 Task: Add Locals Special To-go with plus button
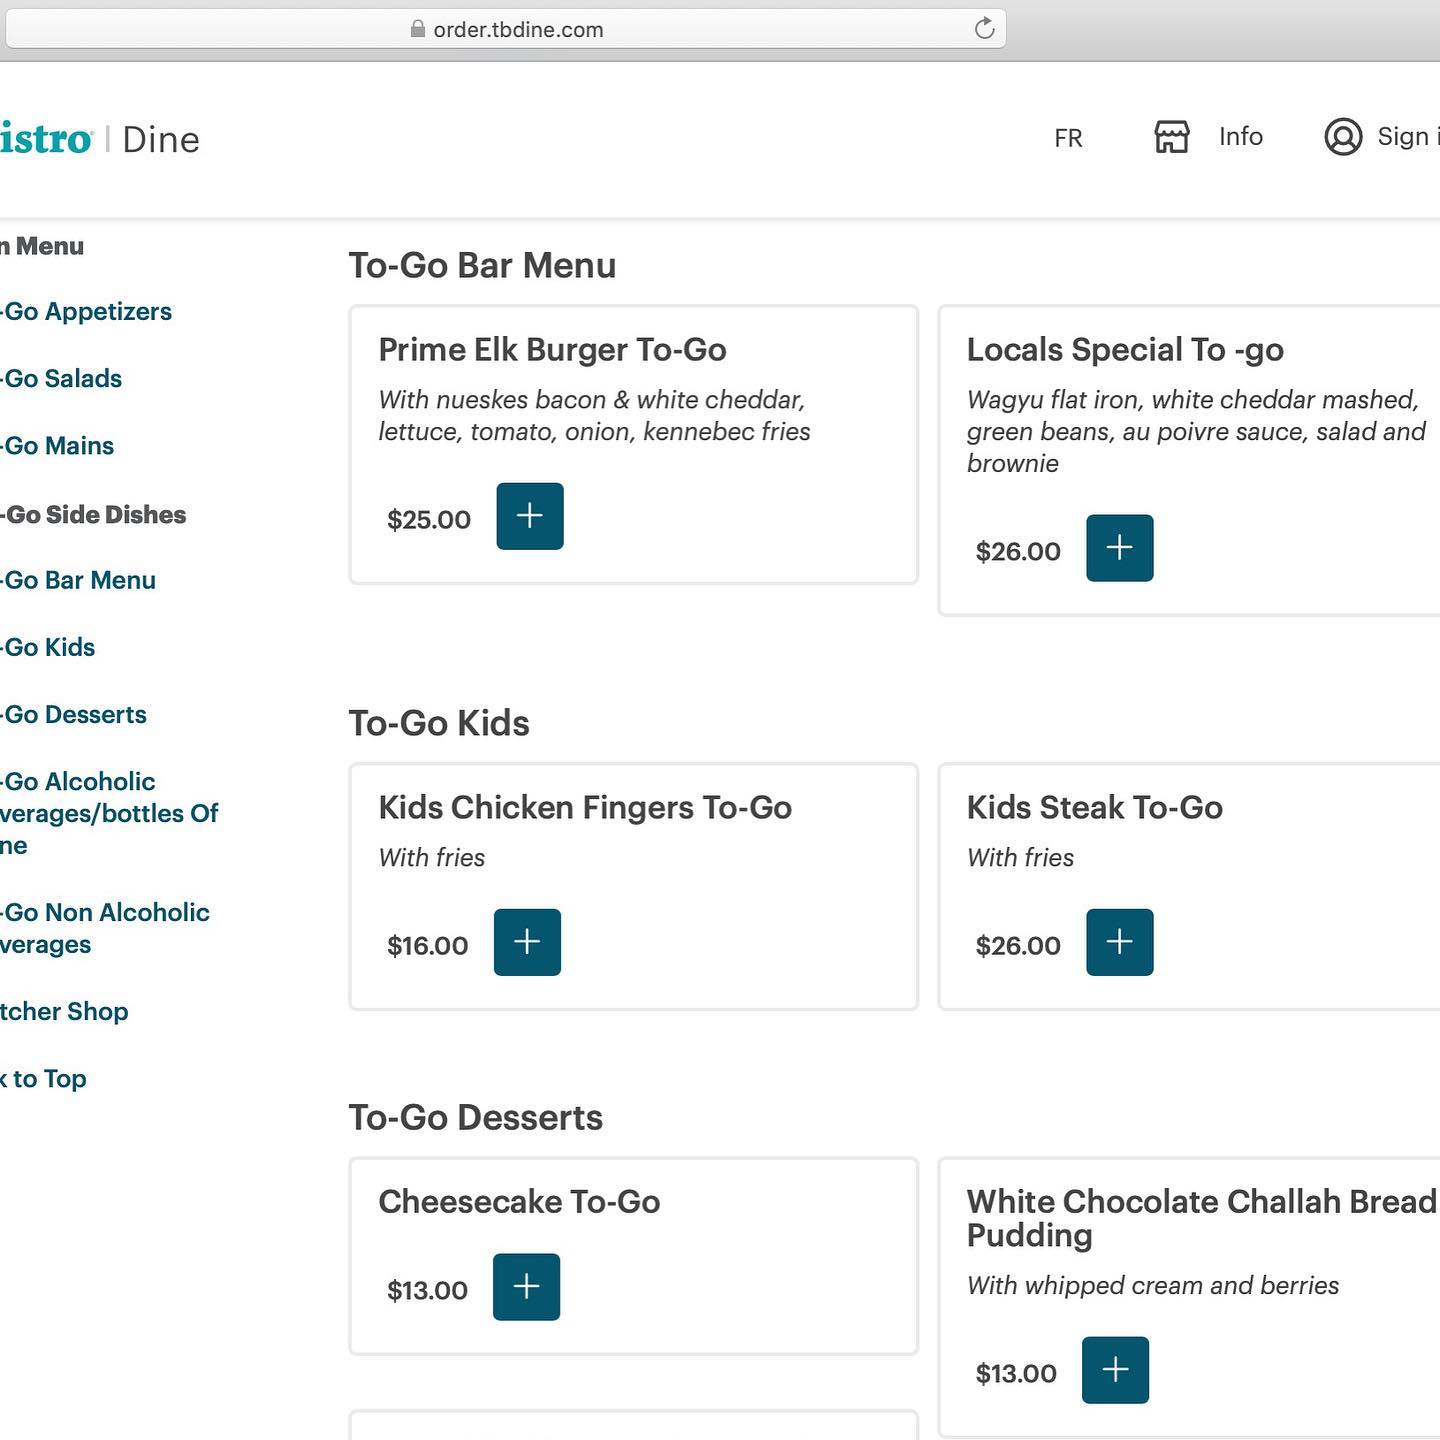click(x=1119, y=548)
